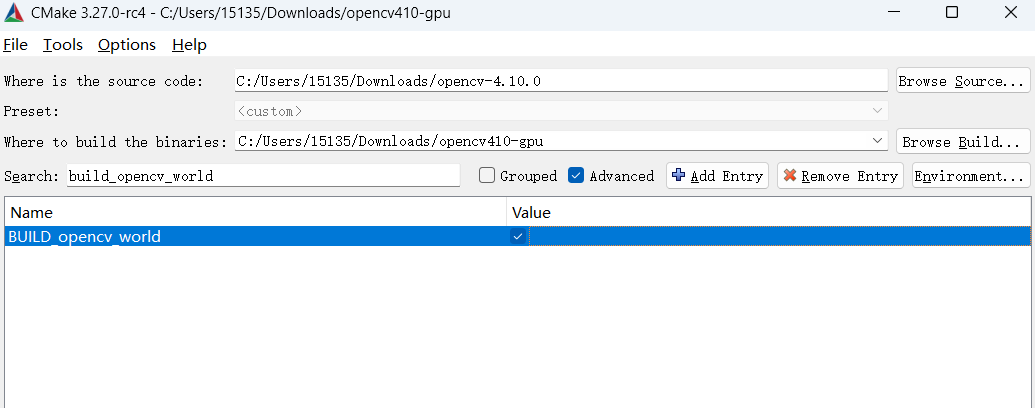Toggle the BUILD_opencv_world value checkbox
Viewport: 1035px width, 408px height.
click(517, 237)
